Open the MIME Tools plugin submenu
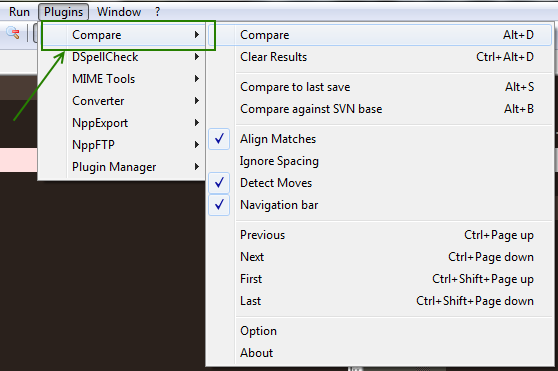 (123, 79)
